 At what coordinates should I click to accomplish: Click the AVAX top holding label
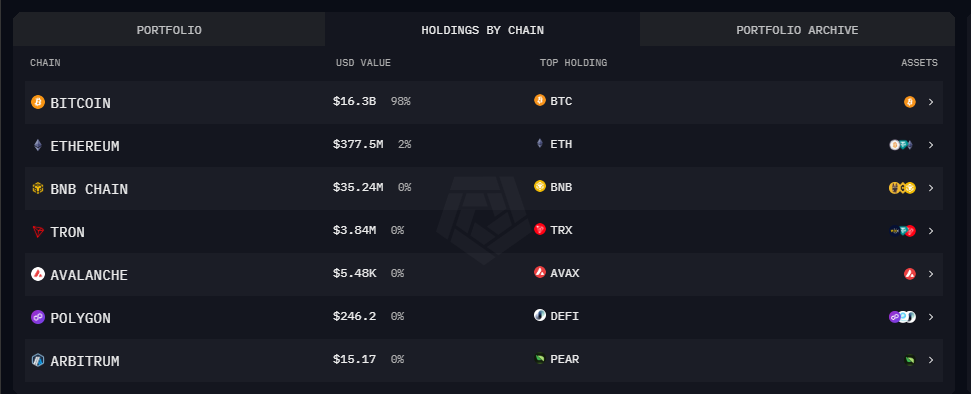(x=565, y=273)
